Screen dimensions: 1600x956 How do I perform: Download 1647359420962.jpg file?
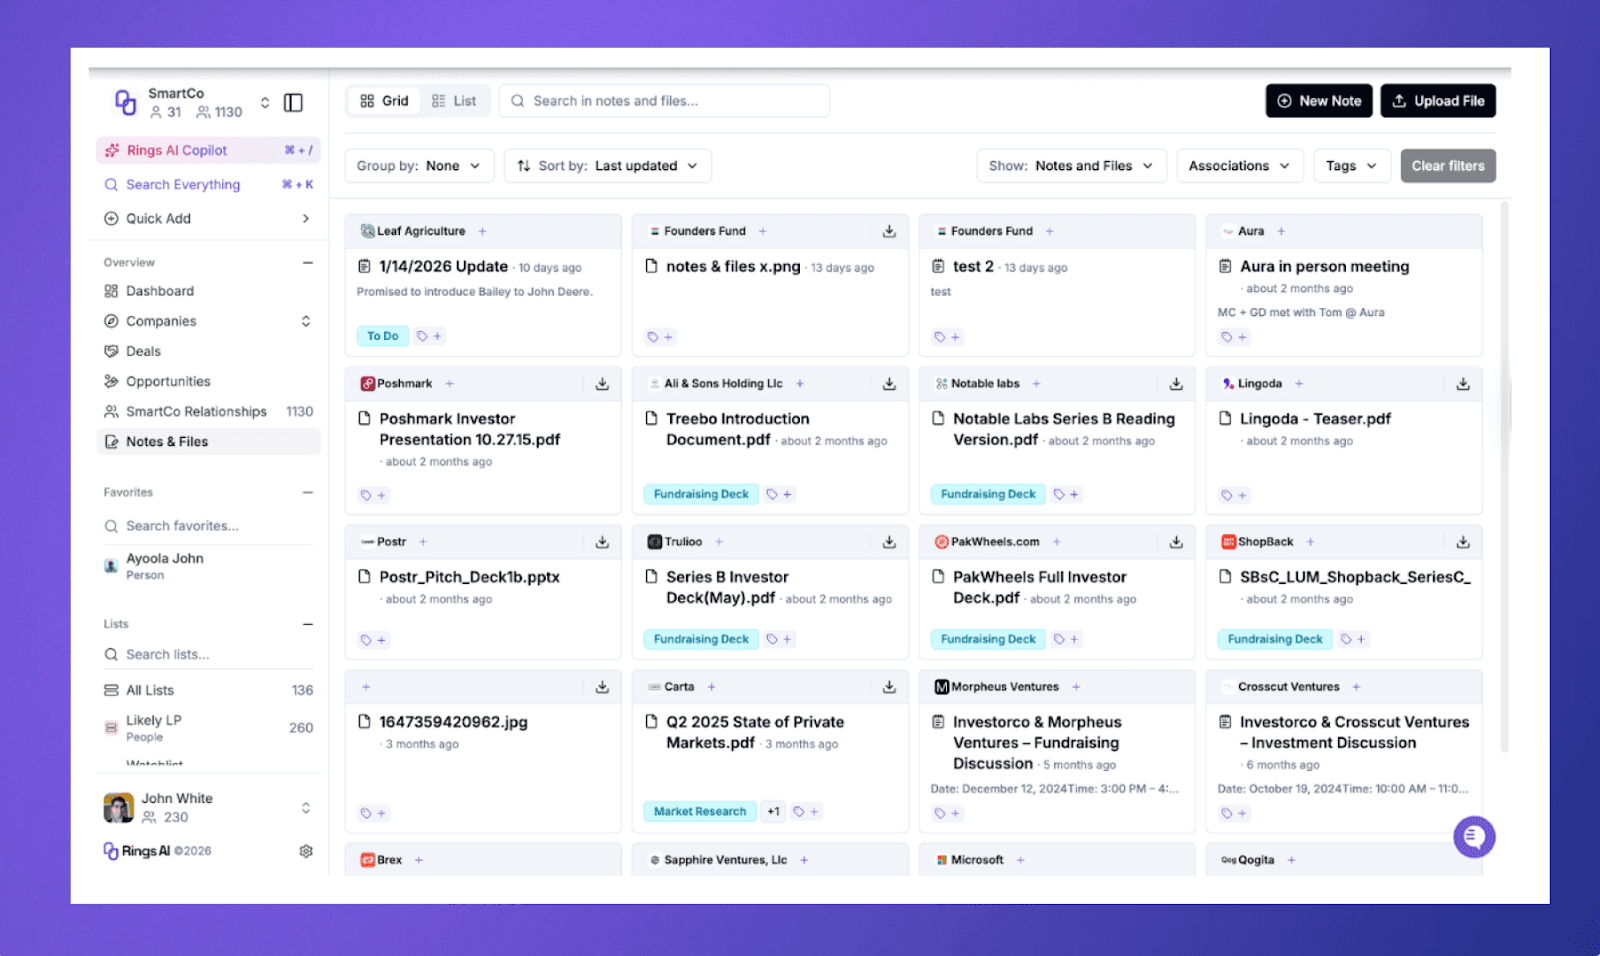pyautogui.click(x=602, y=687)
